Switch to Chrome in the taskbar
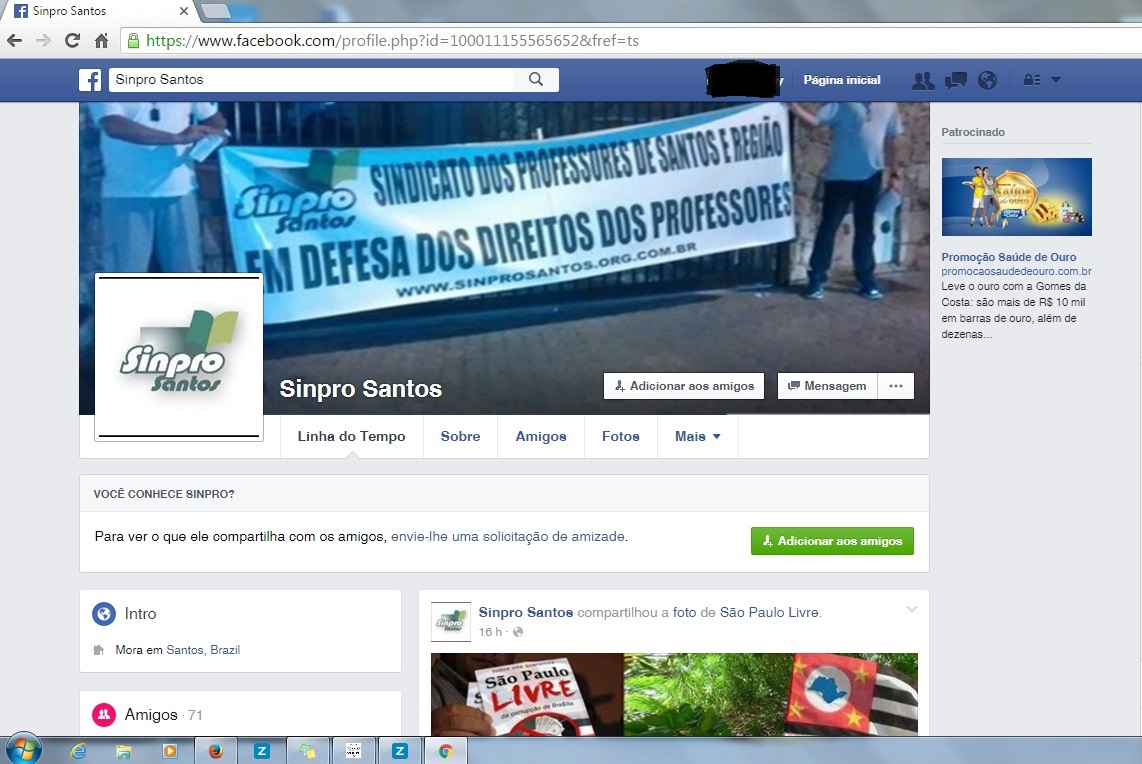 click(x=446, y=751)
